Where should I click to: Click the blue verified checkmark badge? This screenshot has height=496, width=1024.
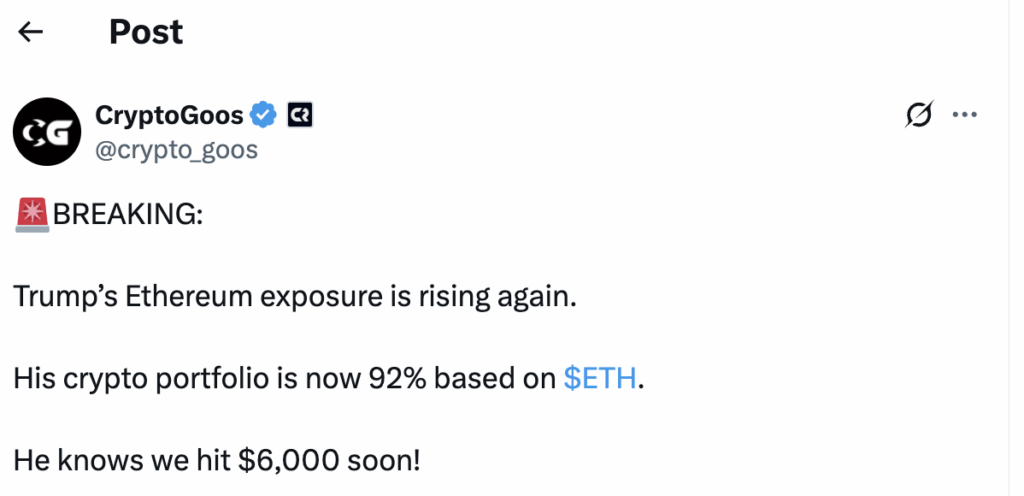[264, 116]
